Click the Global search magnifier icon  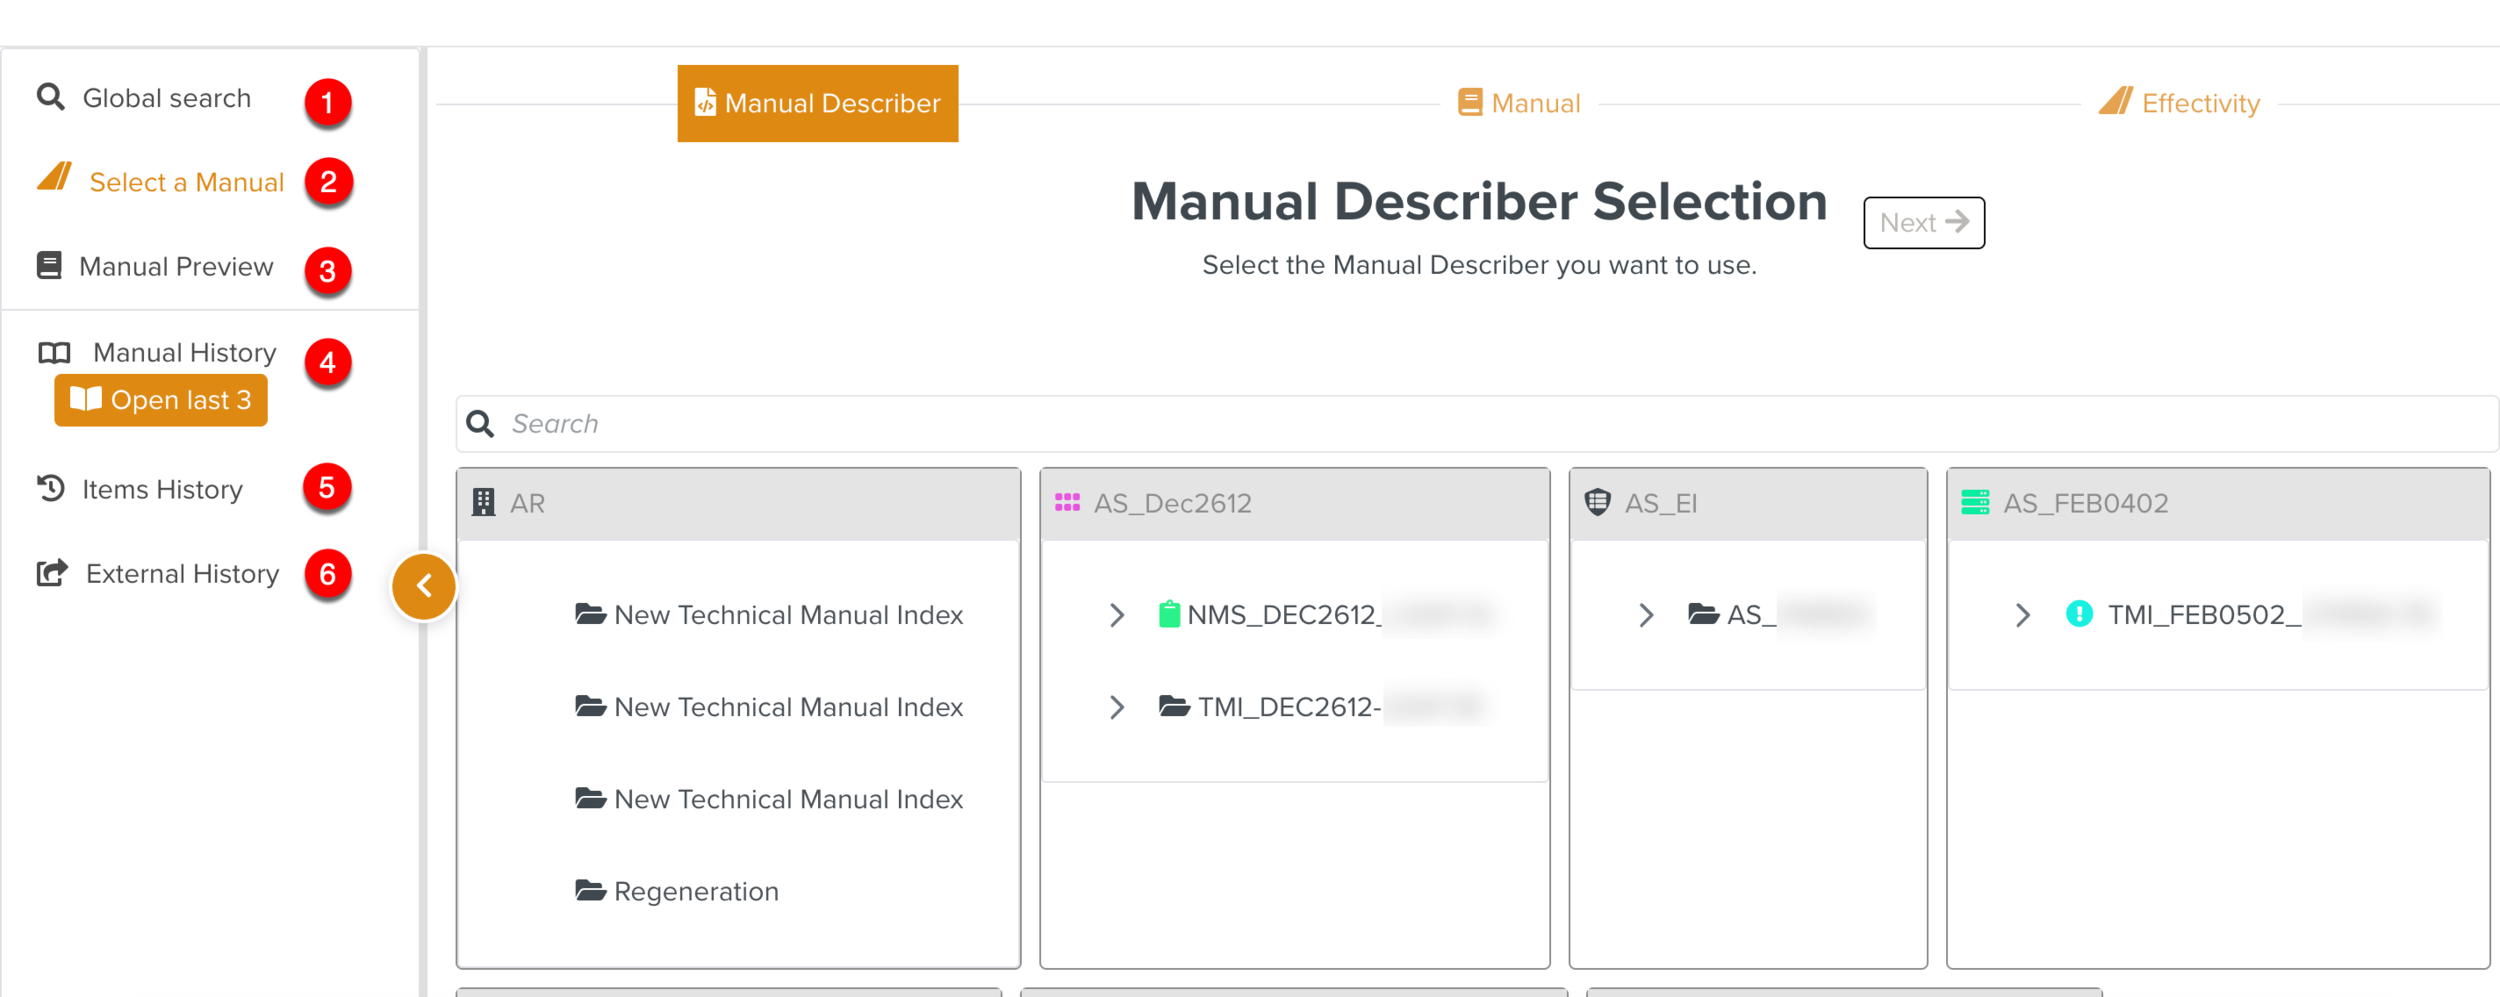coord(50,97)
